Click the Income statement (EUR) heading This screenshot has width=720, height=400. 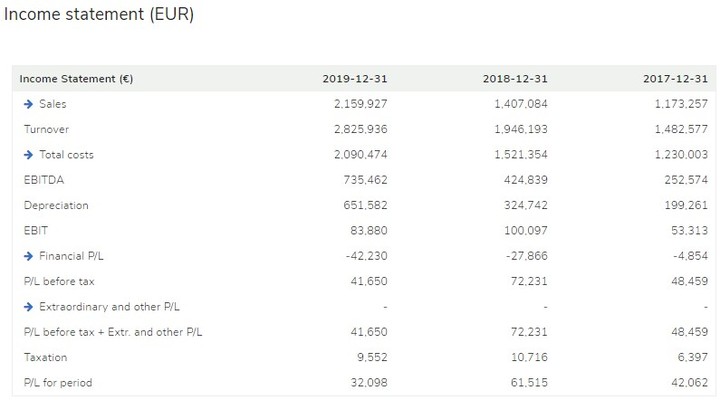(x=99, y=14)
